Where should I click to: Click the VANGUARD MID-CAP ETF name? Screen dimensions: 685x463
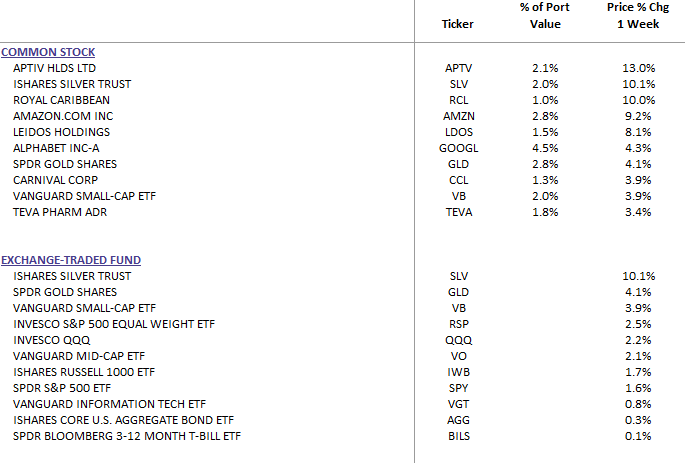point(79,356)
